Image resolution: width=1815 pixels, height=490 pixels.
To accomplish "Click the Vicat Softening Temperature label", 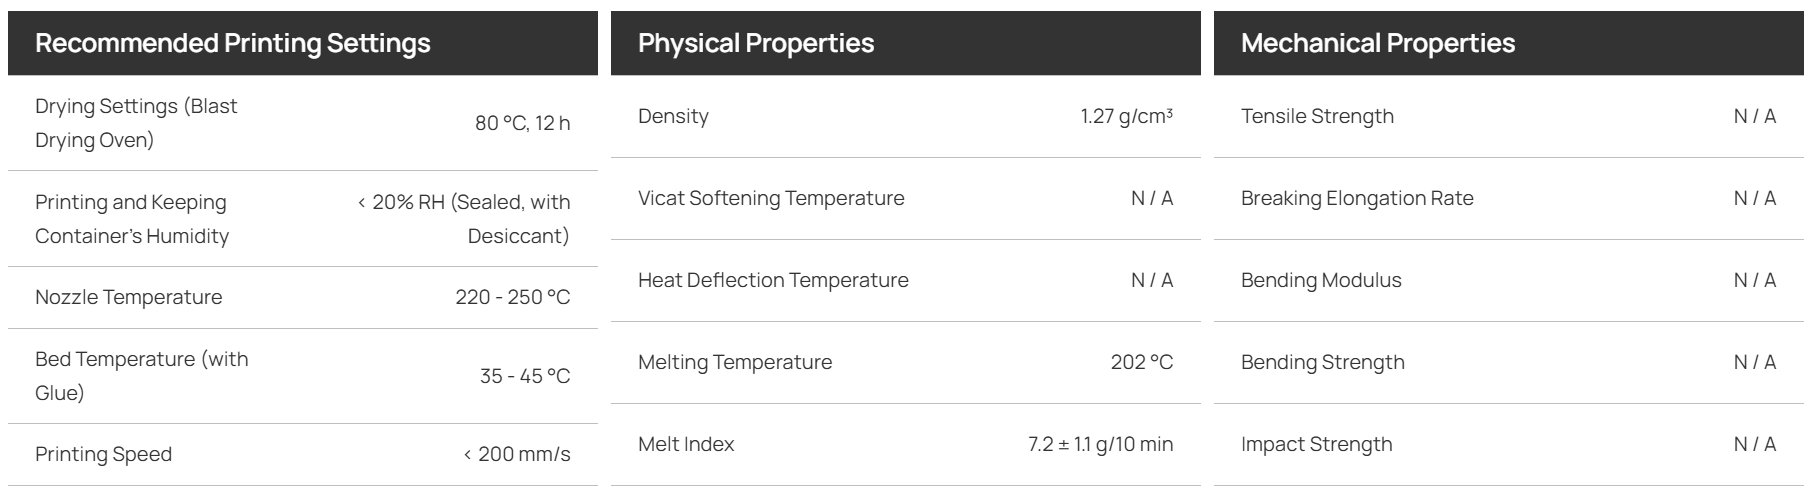I will pyautogui.click(x=771, y=198).
